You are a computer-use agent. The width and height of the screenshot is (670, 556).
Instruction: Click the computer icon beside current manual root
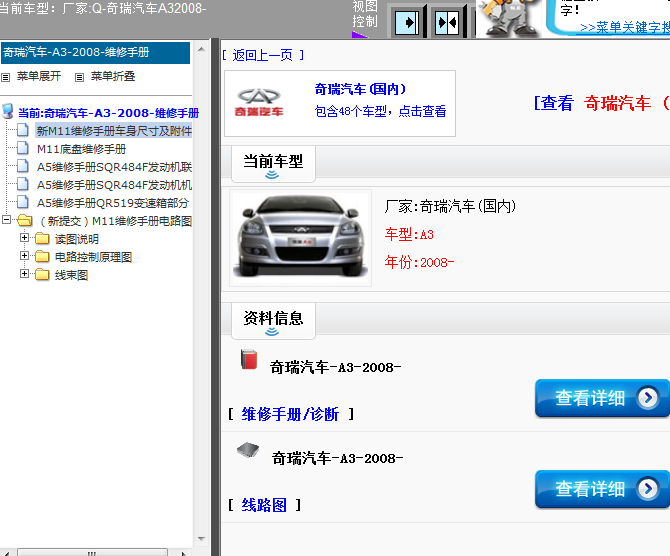(x=8, y=112)
